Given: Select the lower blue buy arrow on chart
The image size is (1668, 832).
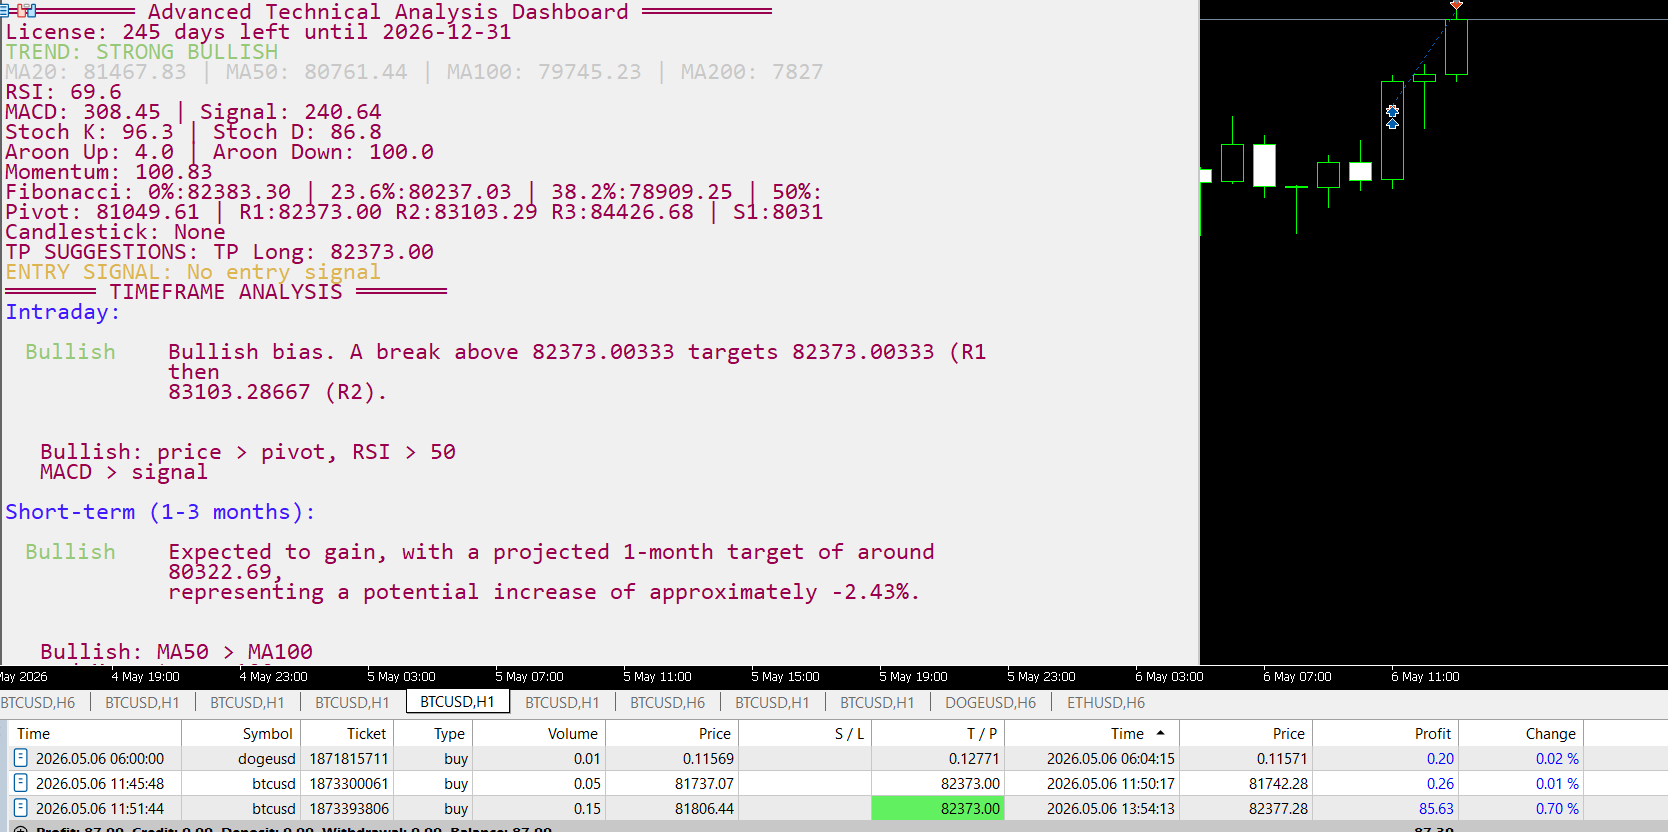Looking at the screenshot, I should [1392, 123].
